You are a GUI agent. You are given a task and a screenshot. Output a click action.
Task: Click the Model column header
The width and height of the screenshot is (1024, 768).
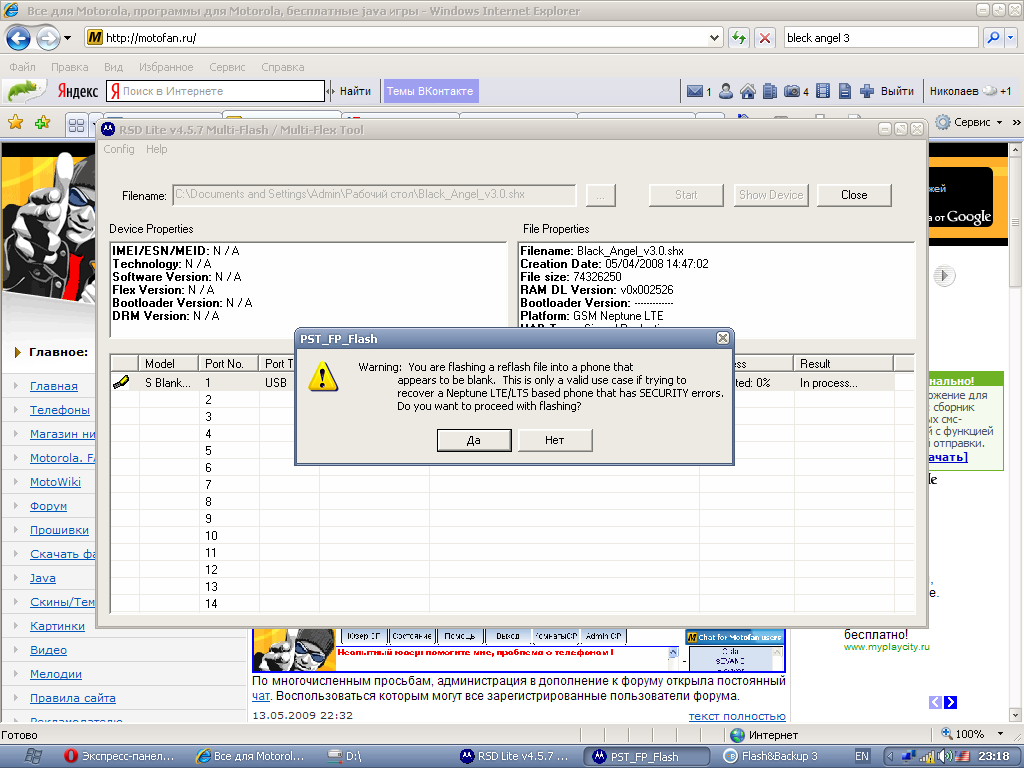coord(168,364)
